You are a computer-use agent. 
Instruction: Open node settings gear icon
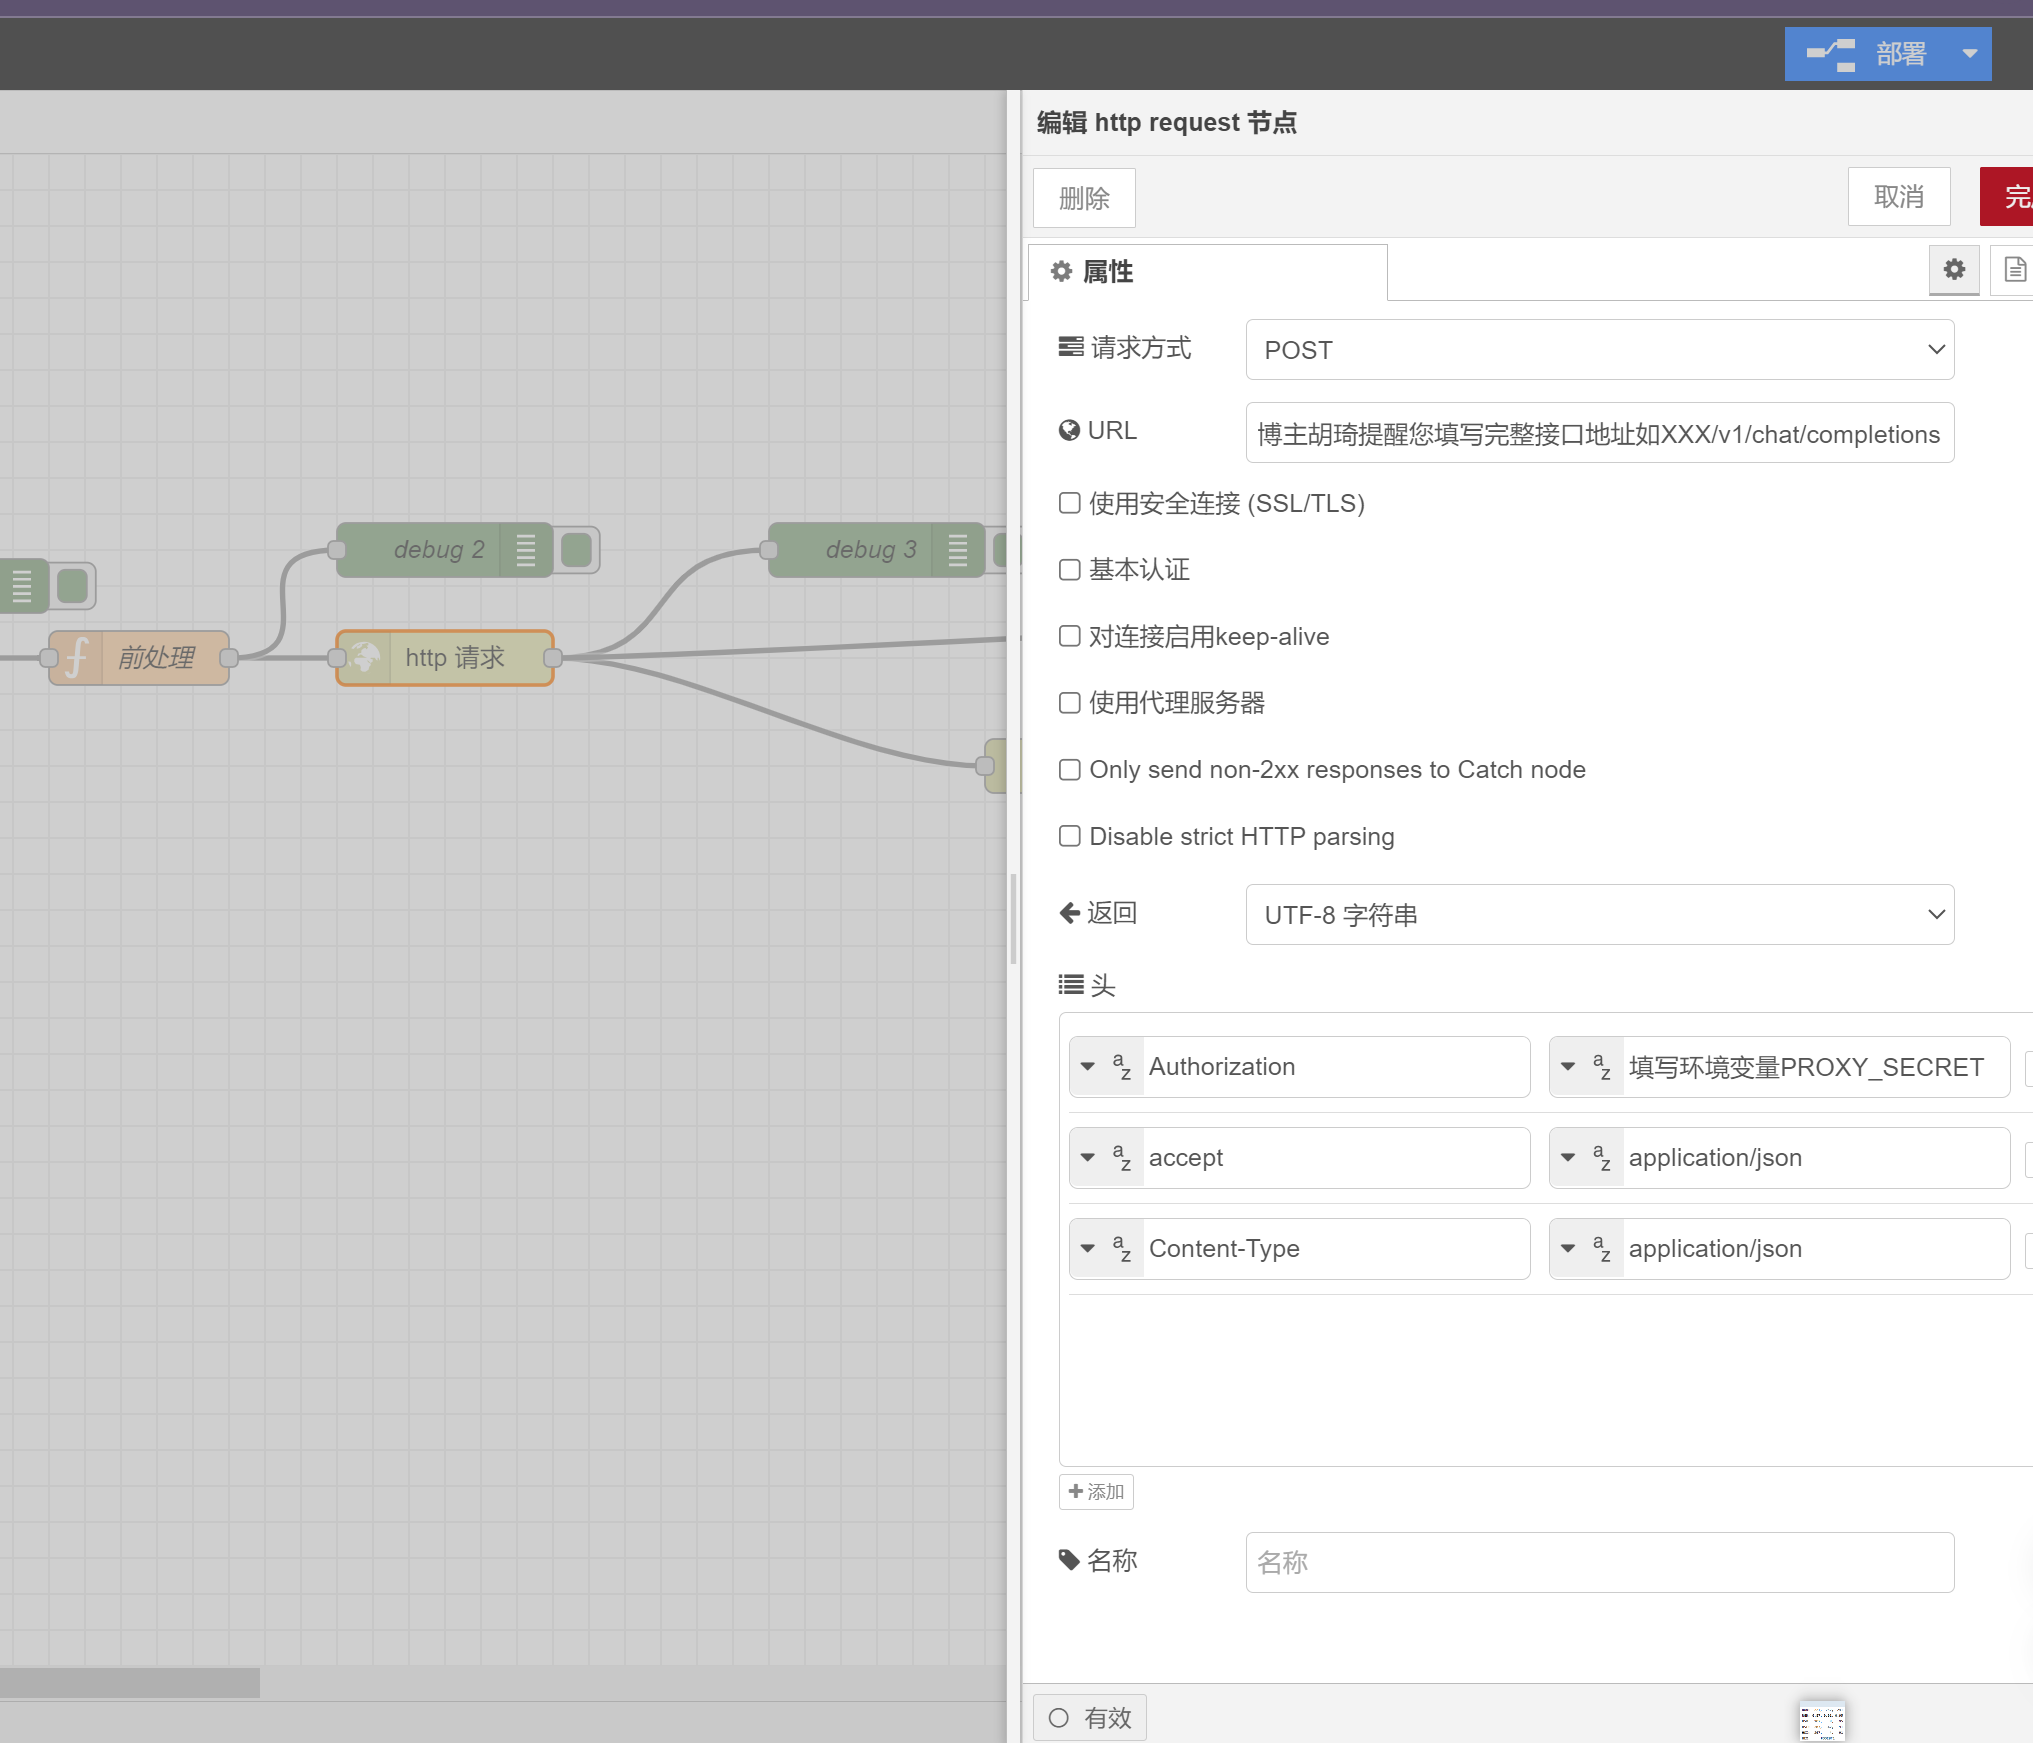[x=1954, y=270]
